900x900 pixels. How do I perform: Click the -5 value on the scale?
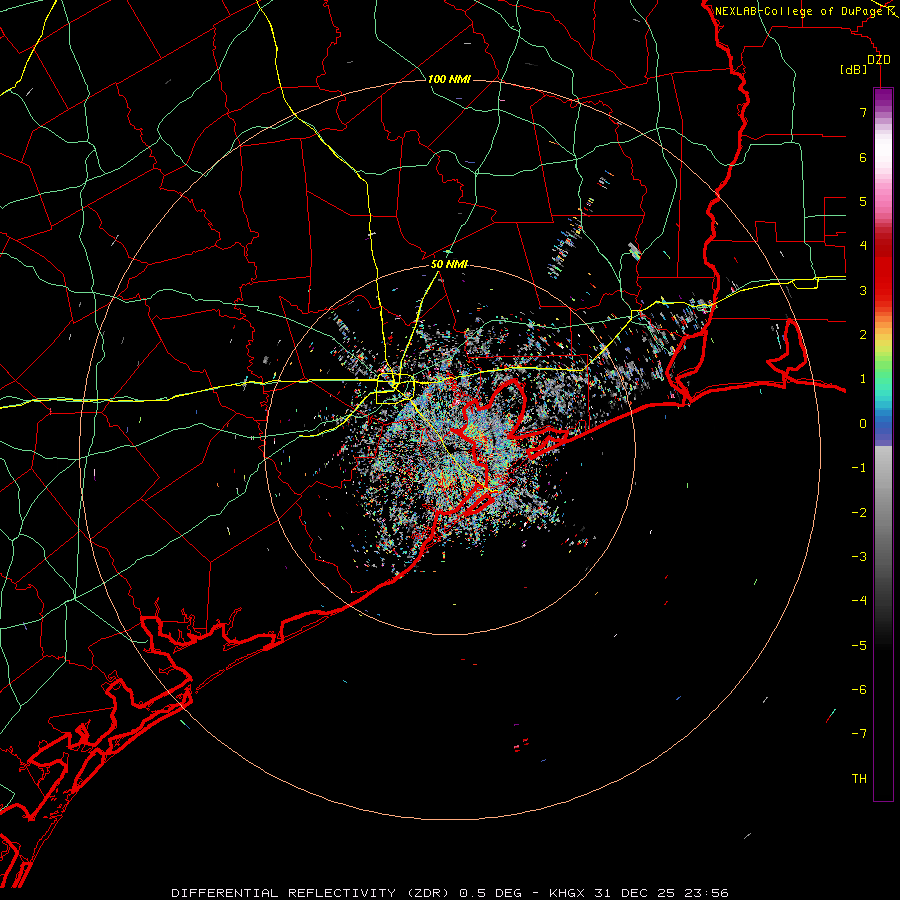[859, 645]
